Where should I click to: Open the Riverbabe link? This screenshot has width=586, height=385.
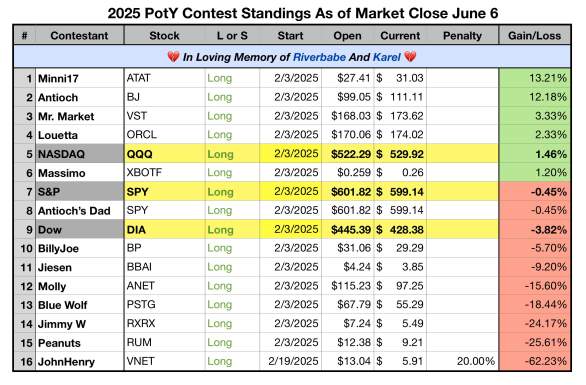point(319,57)
